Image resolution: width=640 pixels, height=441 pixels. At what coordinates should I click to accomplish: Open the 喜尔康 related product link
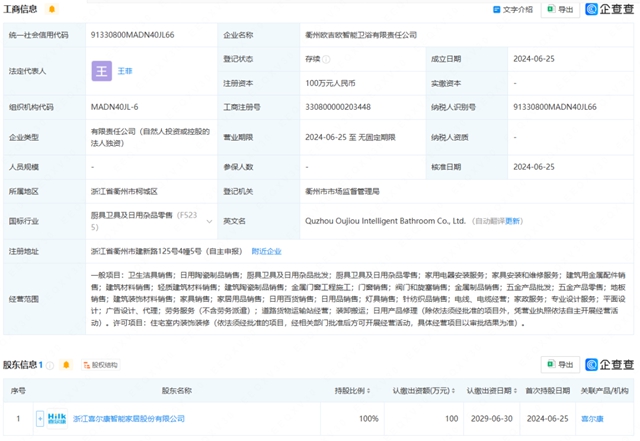tap(592, 419)
